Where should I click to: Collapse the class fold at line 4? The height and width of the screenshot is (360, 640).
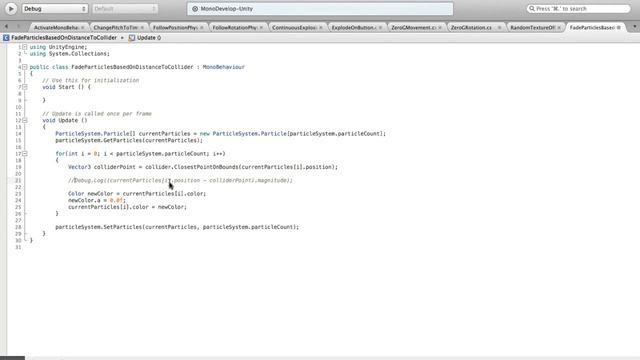25,67
